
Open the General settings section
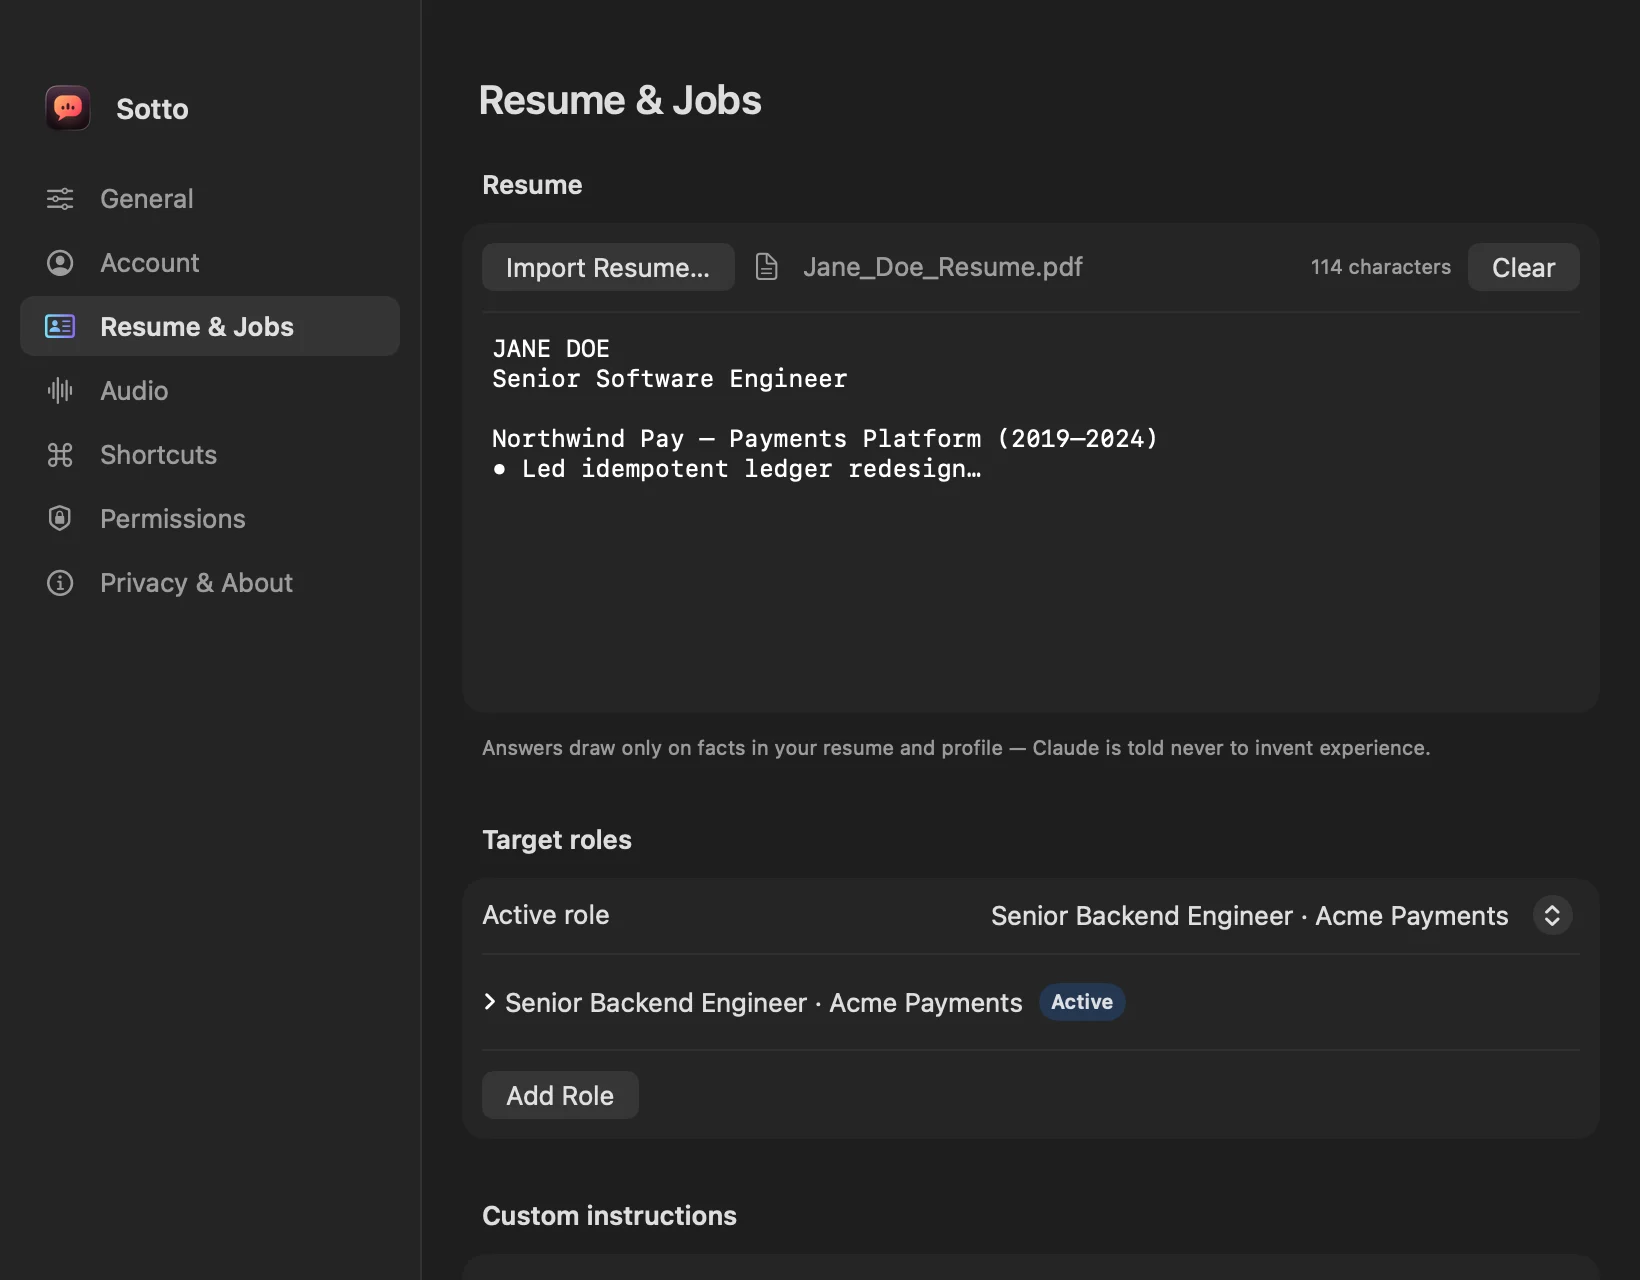pos(210,199)
